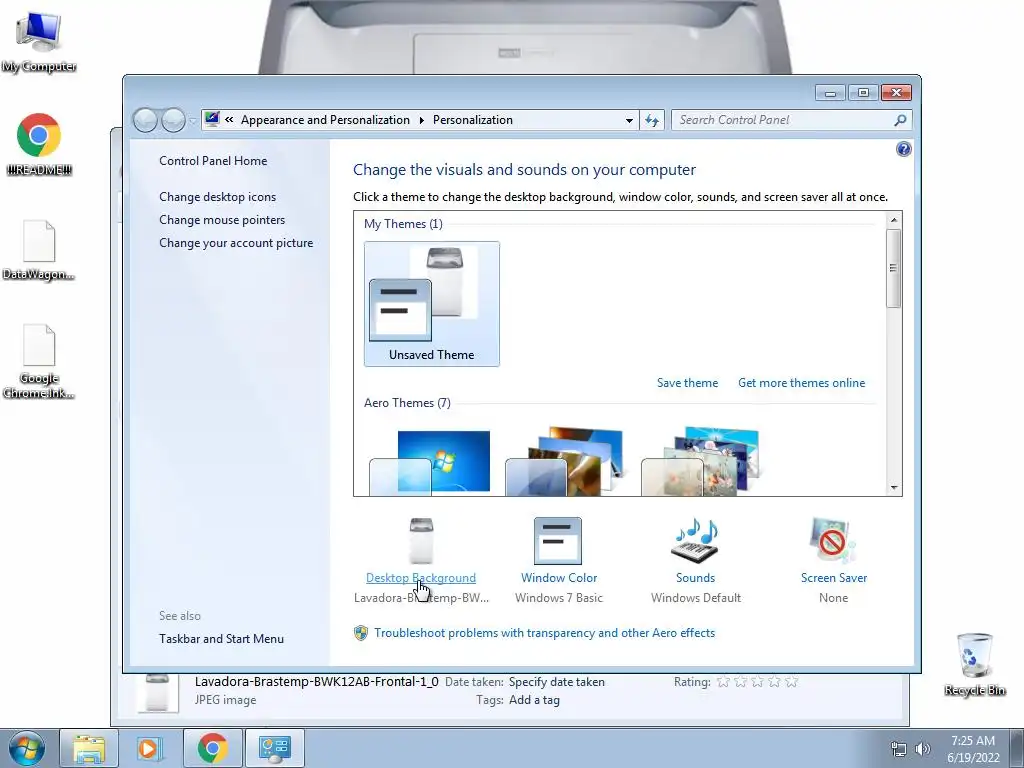Click the Desktop Background washer icon
1024x768 pixels.
(421, 541)
